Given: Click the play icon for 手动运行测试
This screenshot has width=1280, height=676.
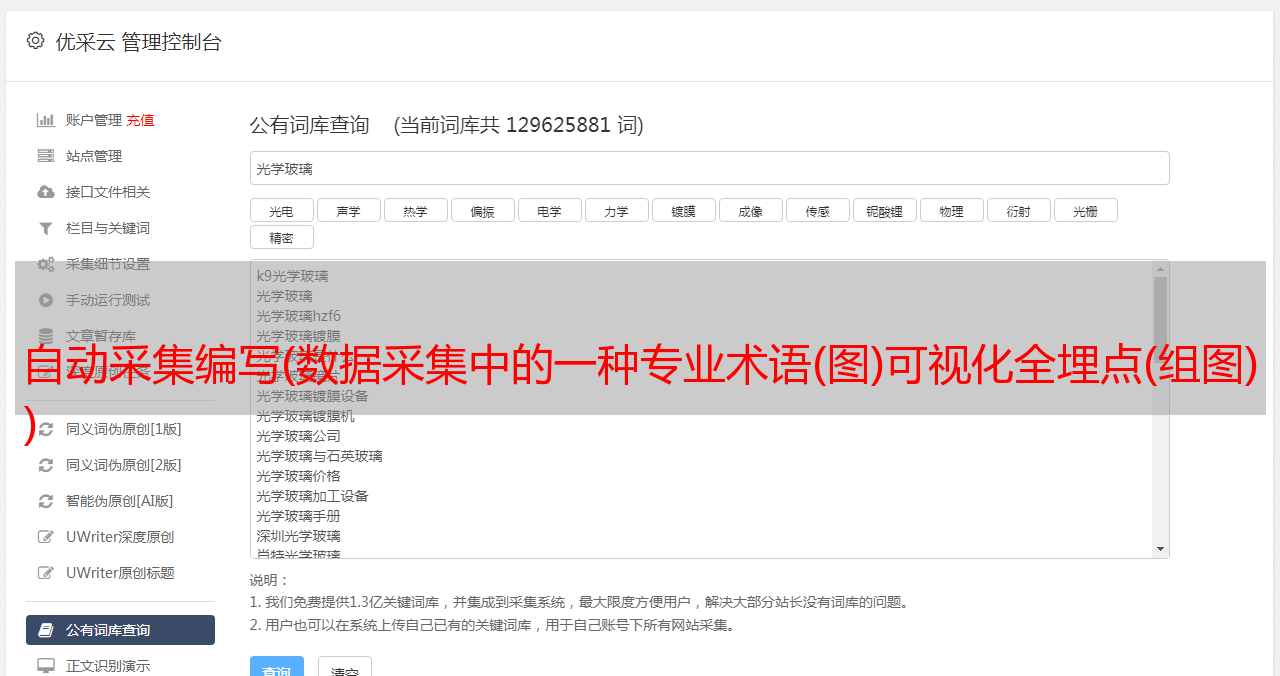Looking at the screenshot, I should pyautogui.click(x=45, y=300).
